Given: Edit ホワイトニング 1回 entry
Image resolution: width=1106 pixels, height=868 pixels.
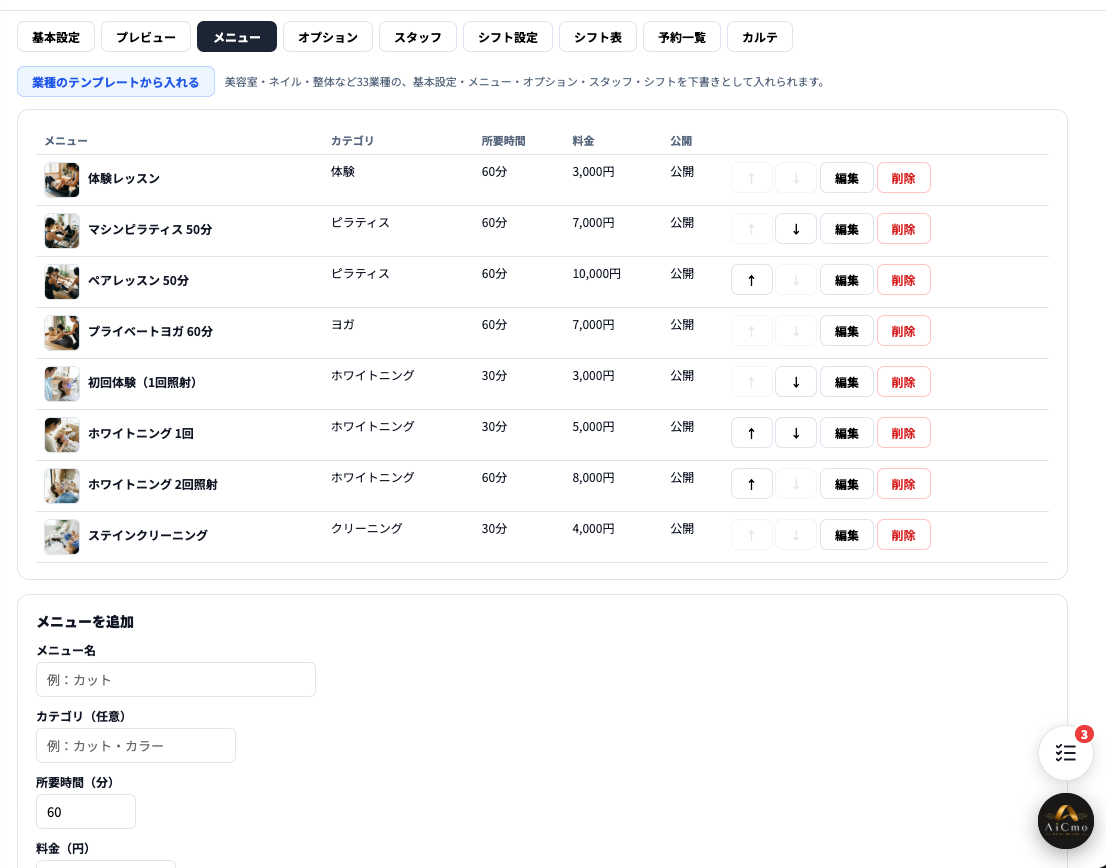Looking at the screenshot, I should 846,433.
